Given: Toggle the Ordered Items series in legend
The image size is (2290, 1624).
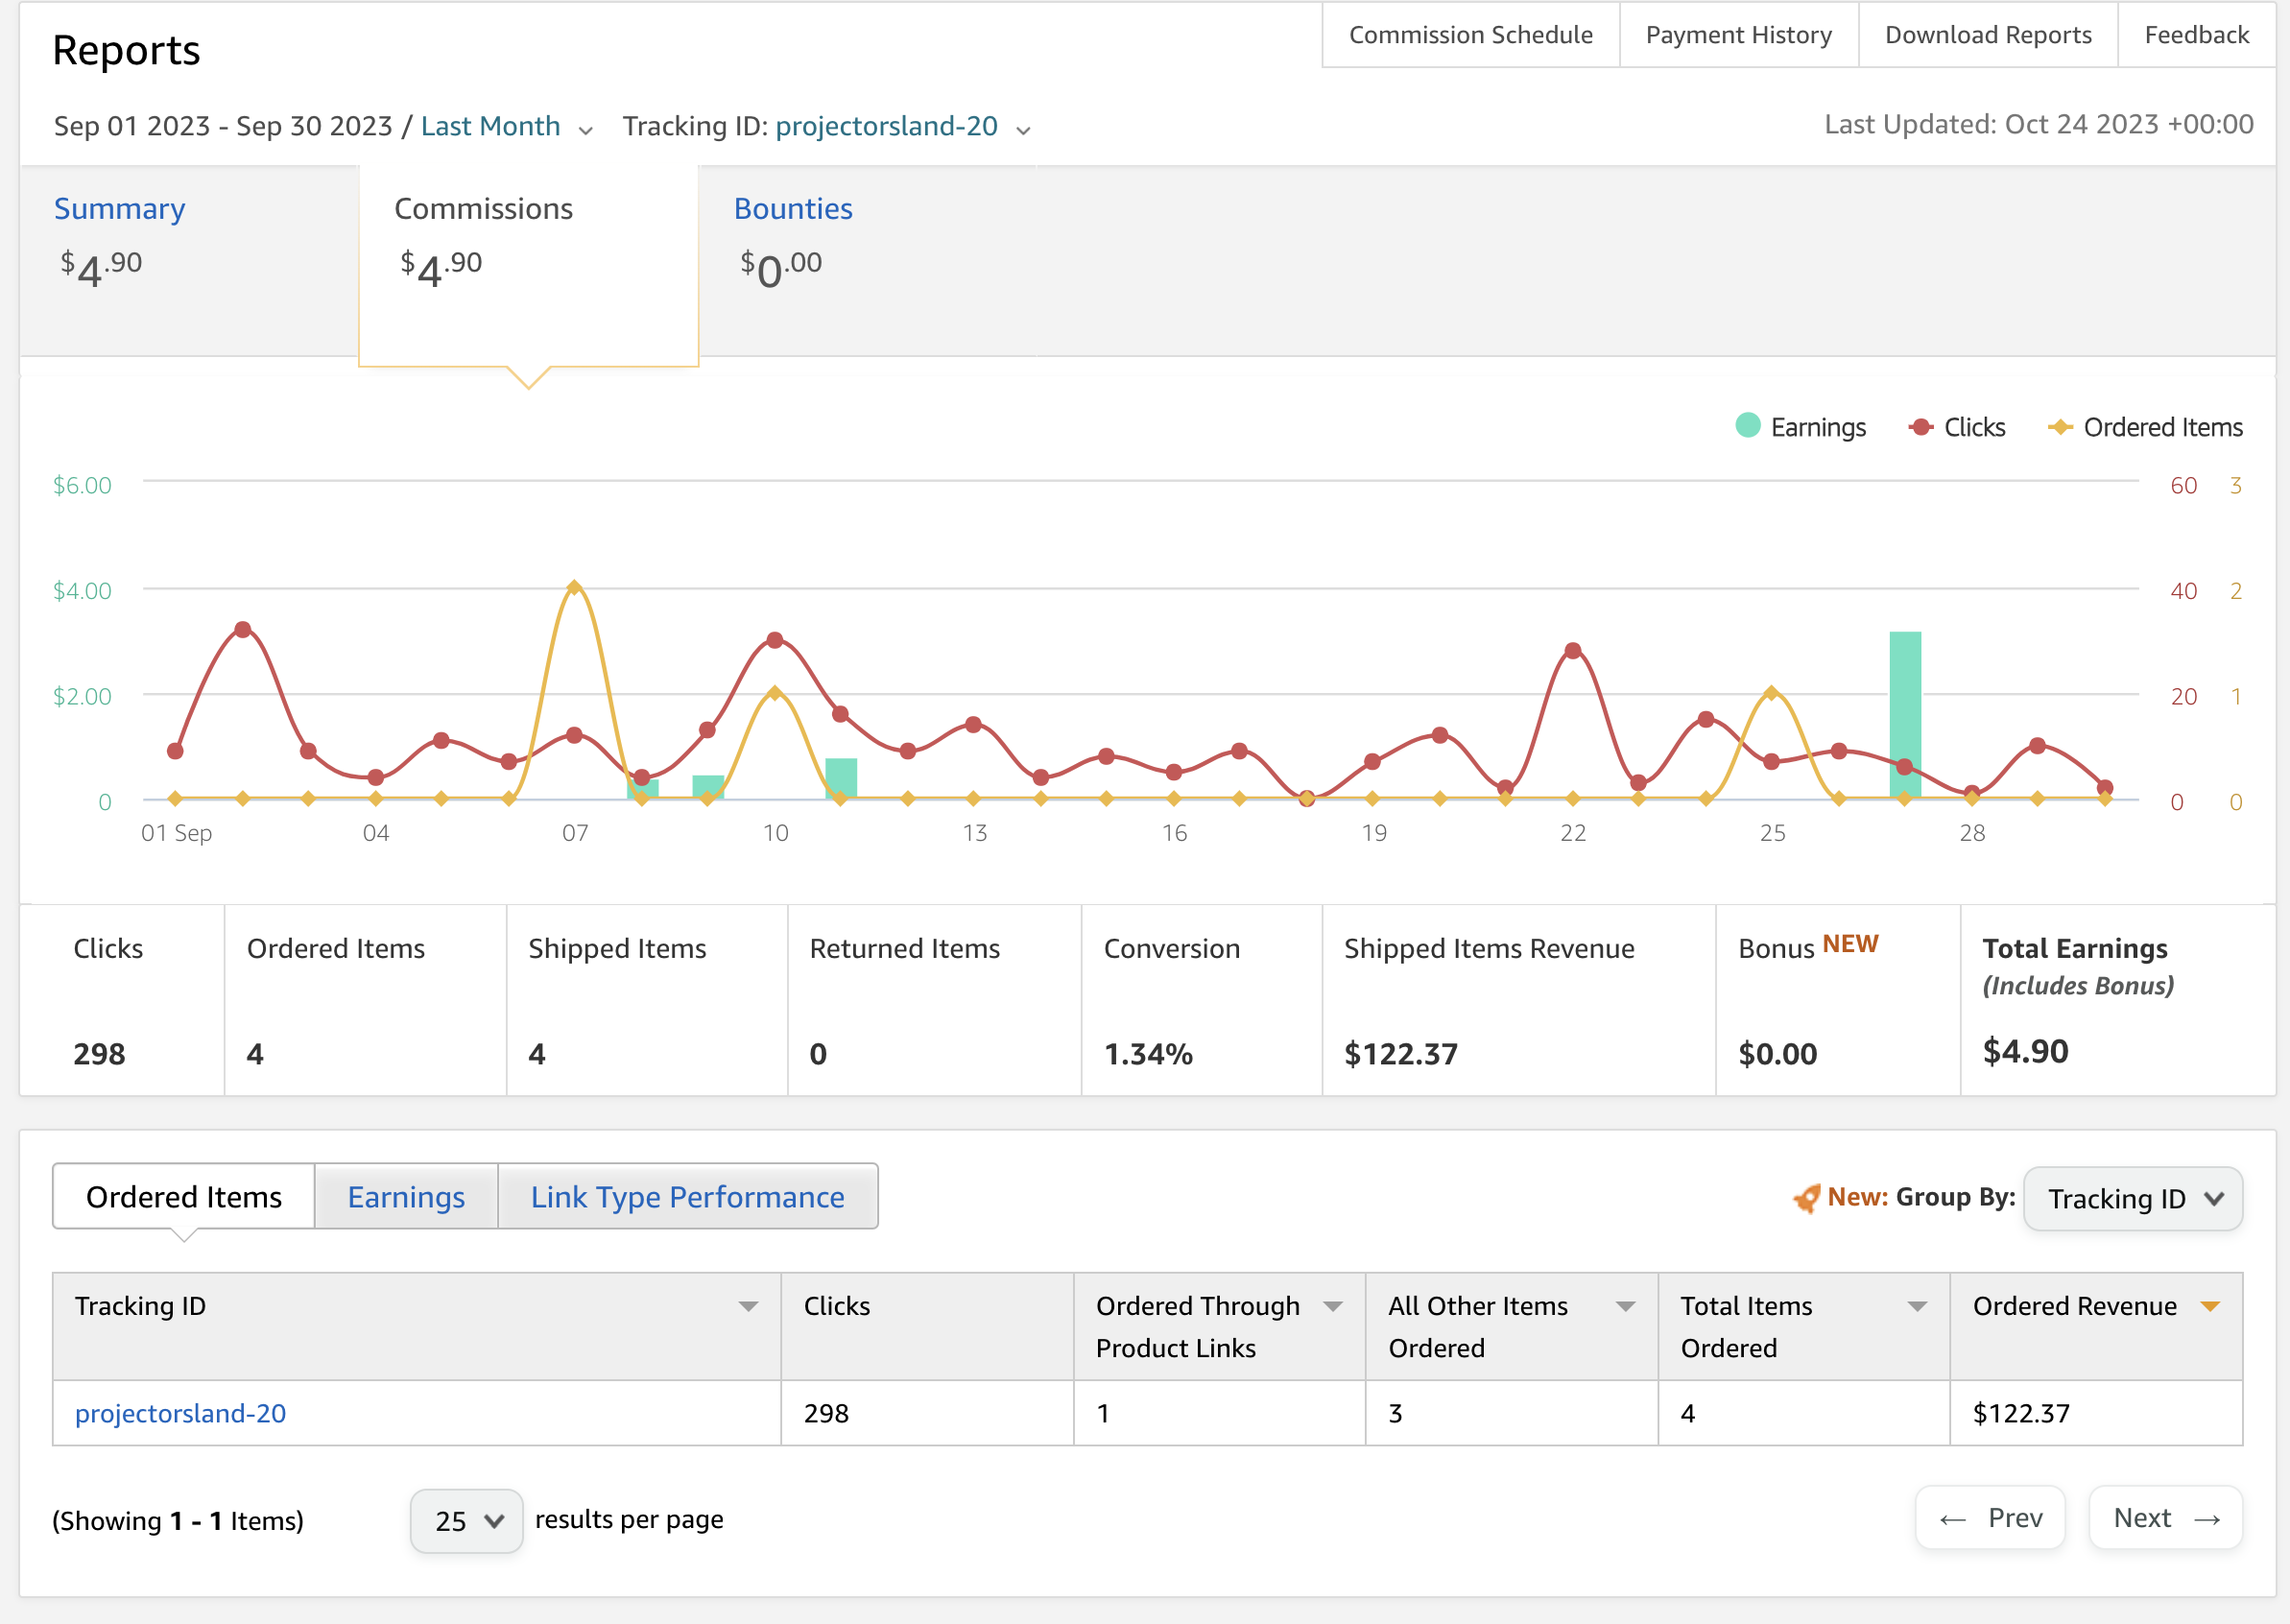Looking at the screenshot, I should (x=2145, y=427).
